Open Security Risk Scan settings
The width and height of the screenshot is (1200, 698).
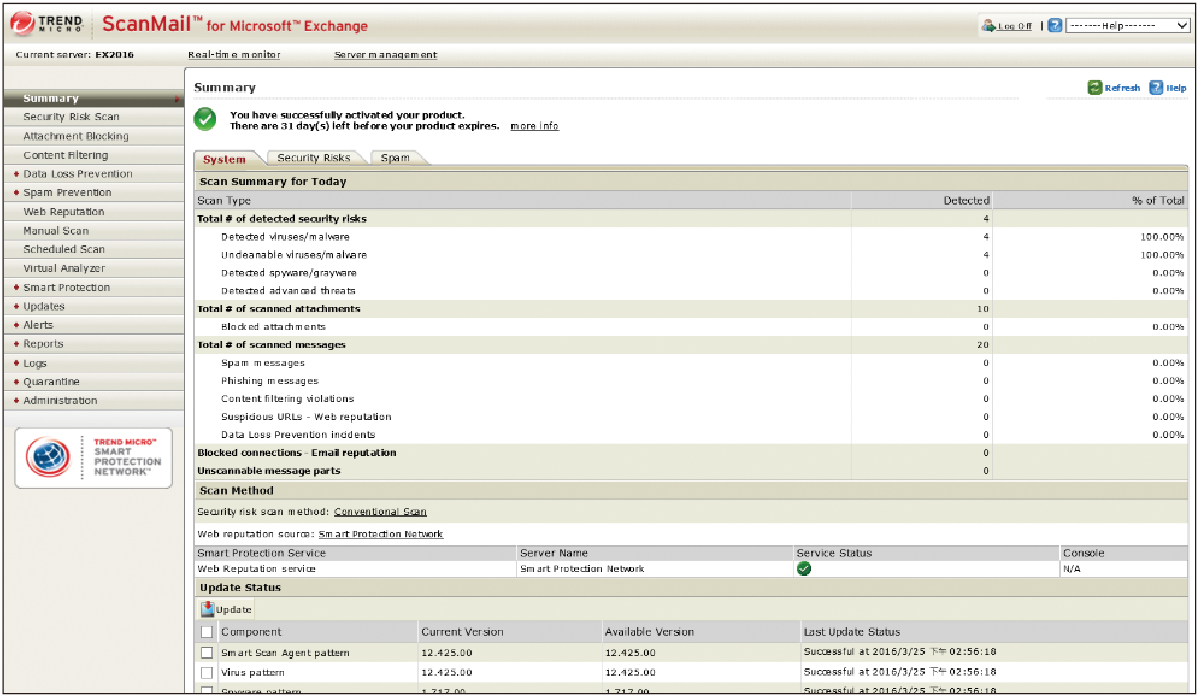pyautogui.click(x=93, y=117)
